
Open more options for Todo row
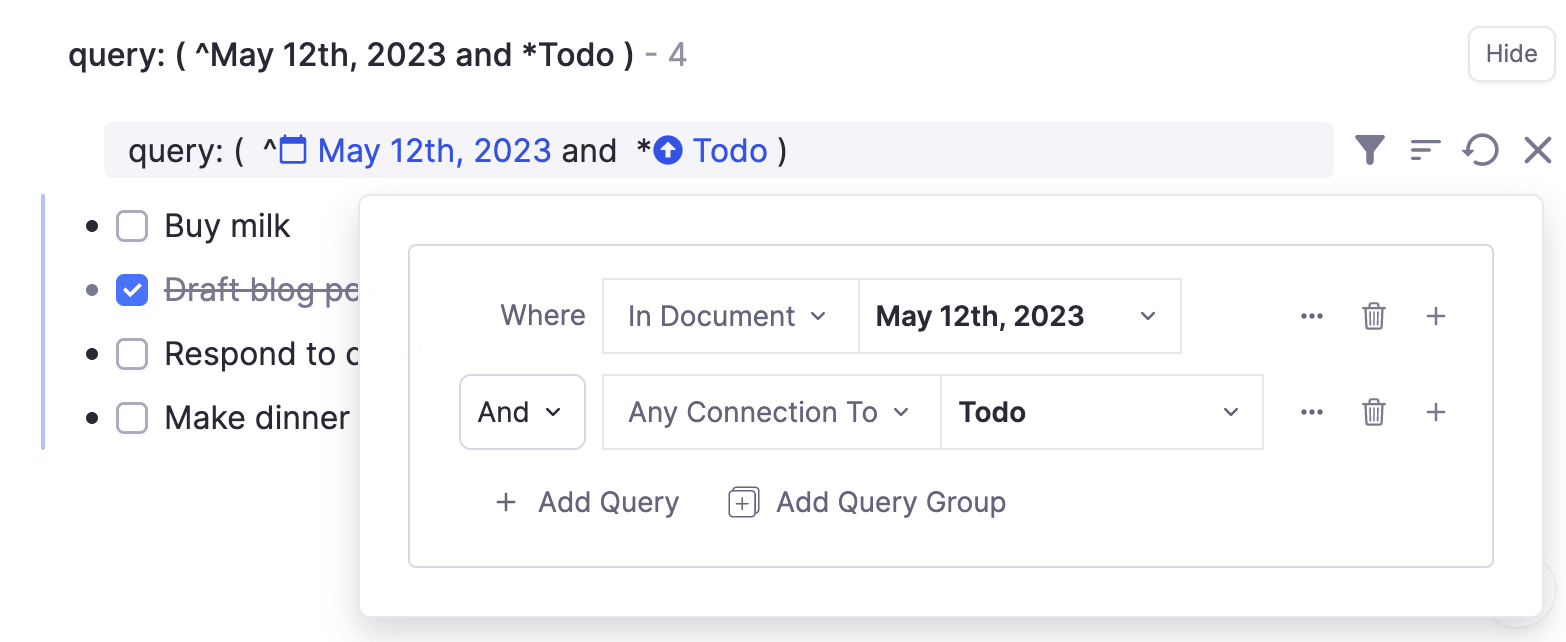1312,412
